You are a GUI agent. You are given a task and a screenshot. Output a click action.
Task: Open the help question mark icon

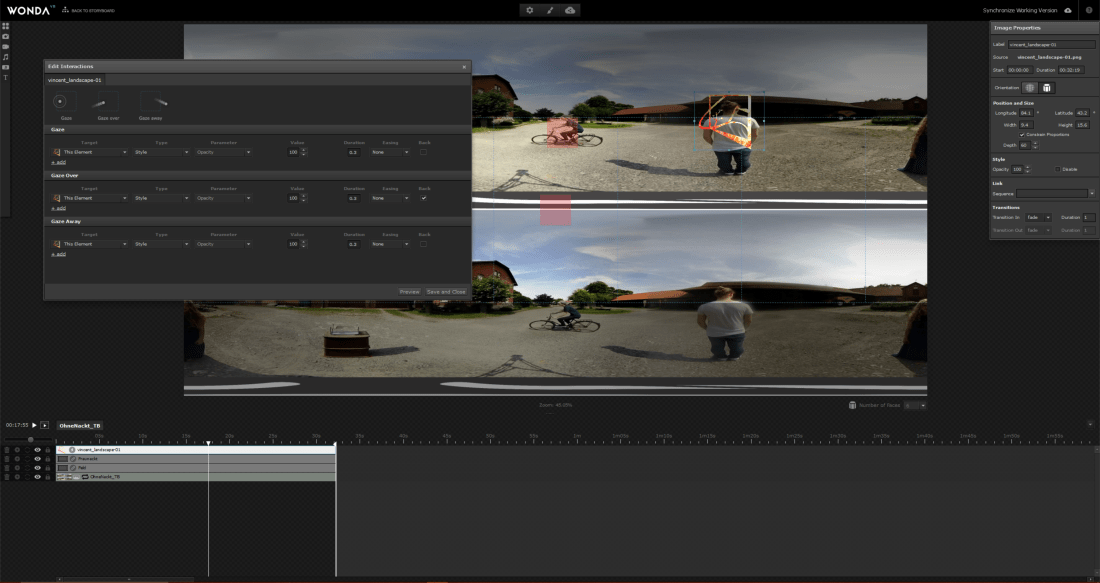tap(1089, 10)
